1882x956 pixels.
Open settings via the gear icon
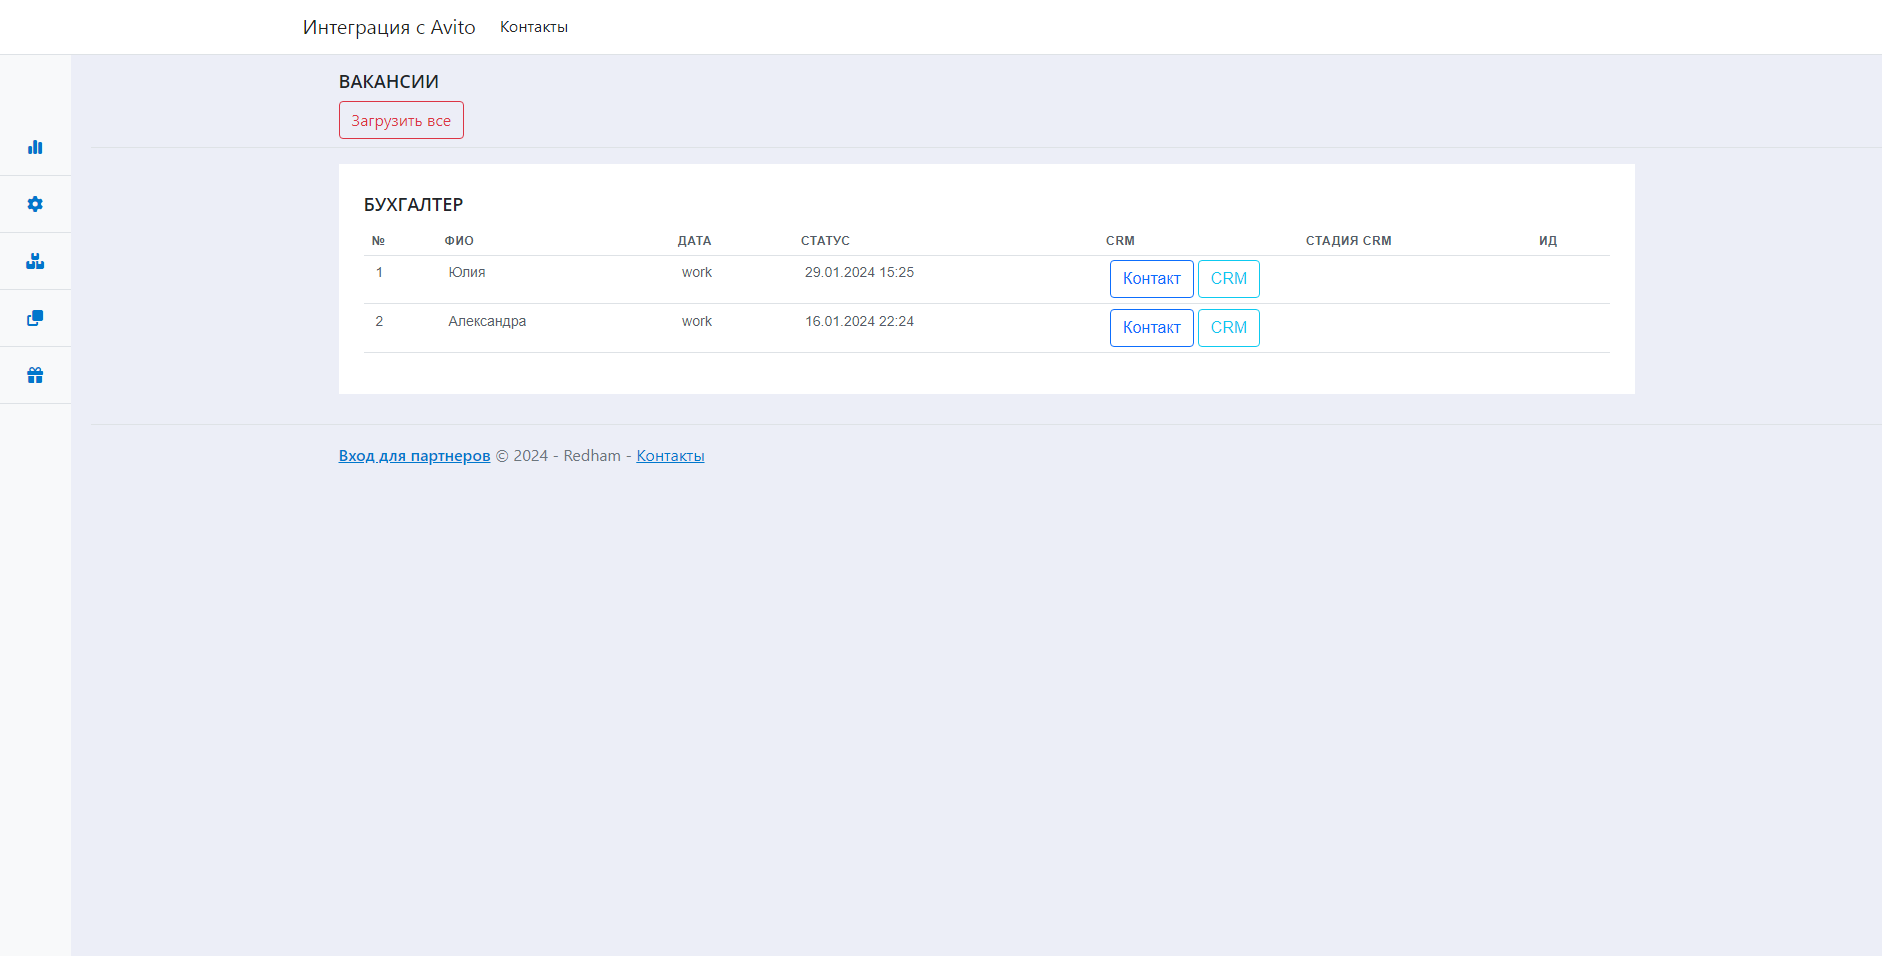pyautogui.click(x=35, y=204)
